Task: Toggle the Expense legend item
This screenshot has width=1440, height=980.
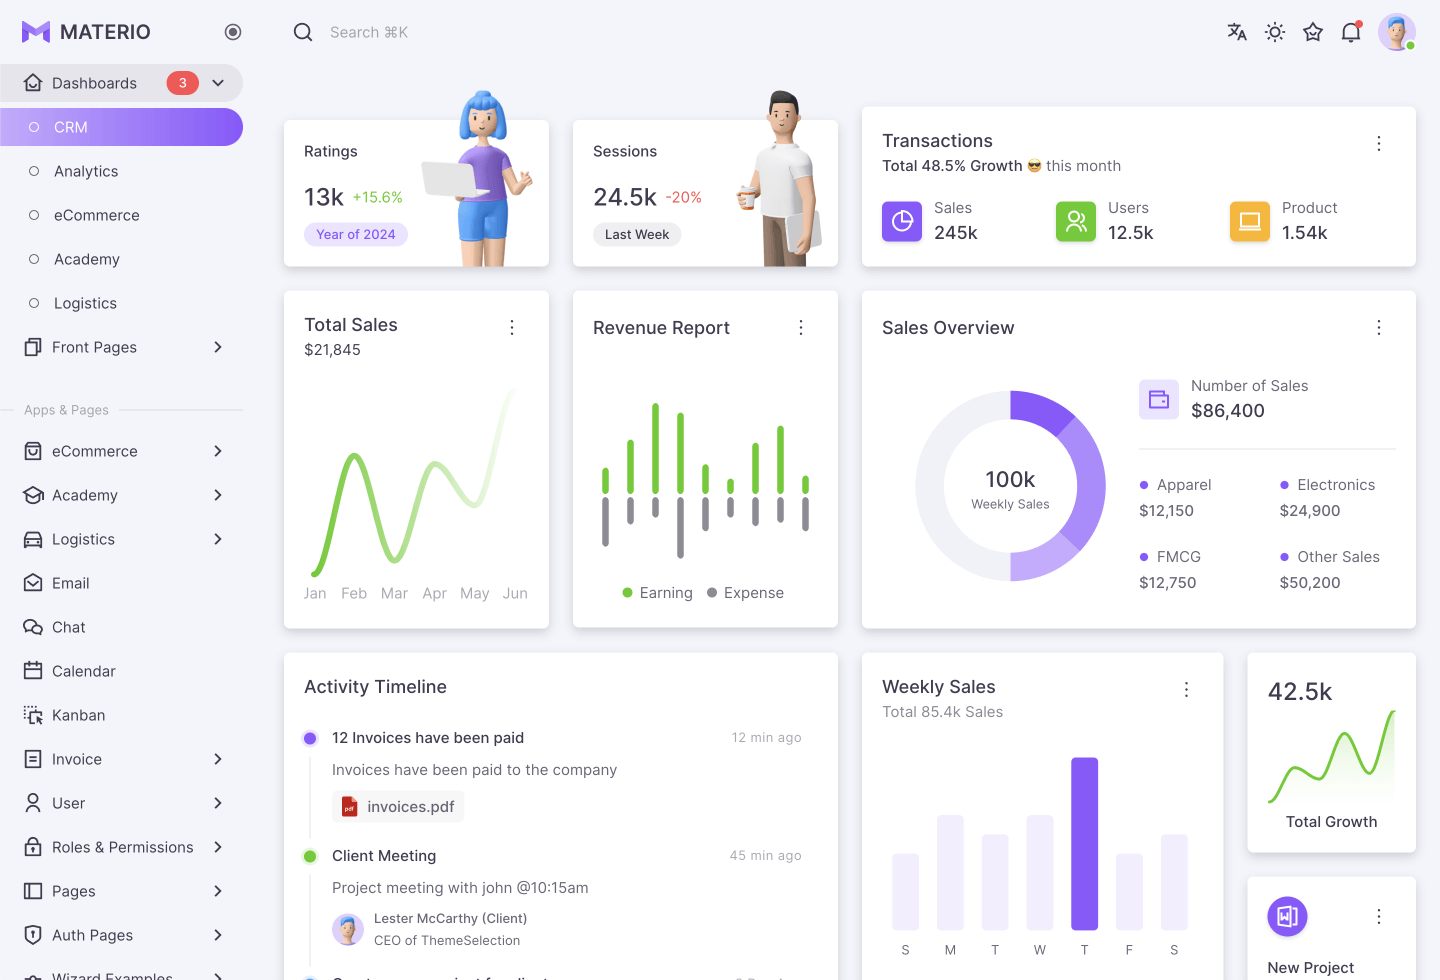Action: click(745, 593)
